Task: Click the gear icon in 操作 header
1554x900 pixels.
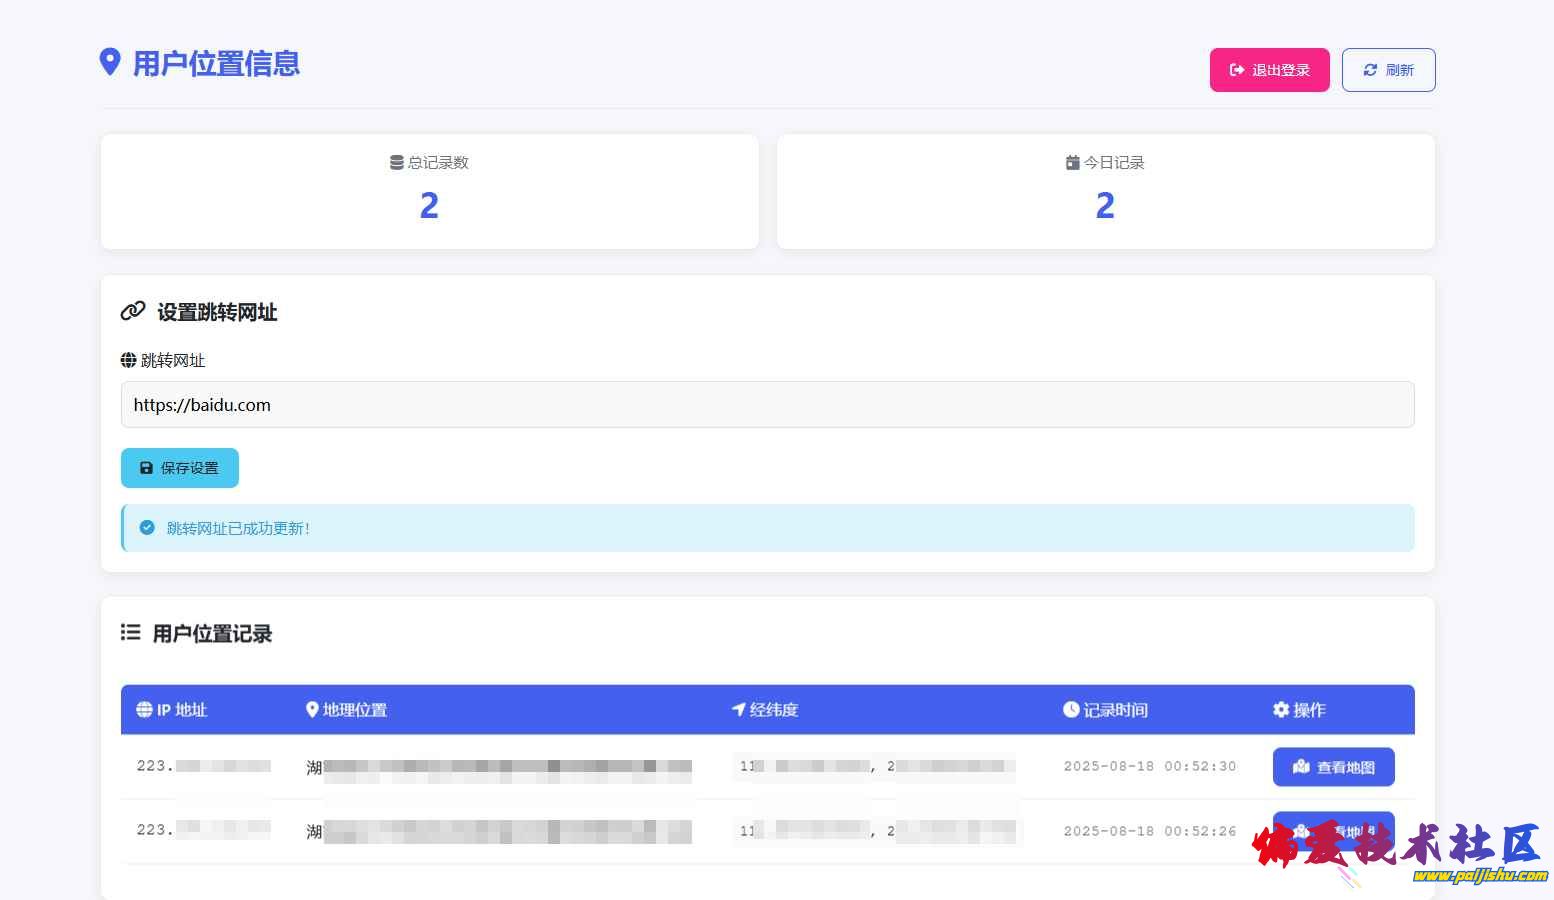Action: click(1281, 710)
